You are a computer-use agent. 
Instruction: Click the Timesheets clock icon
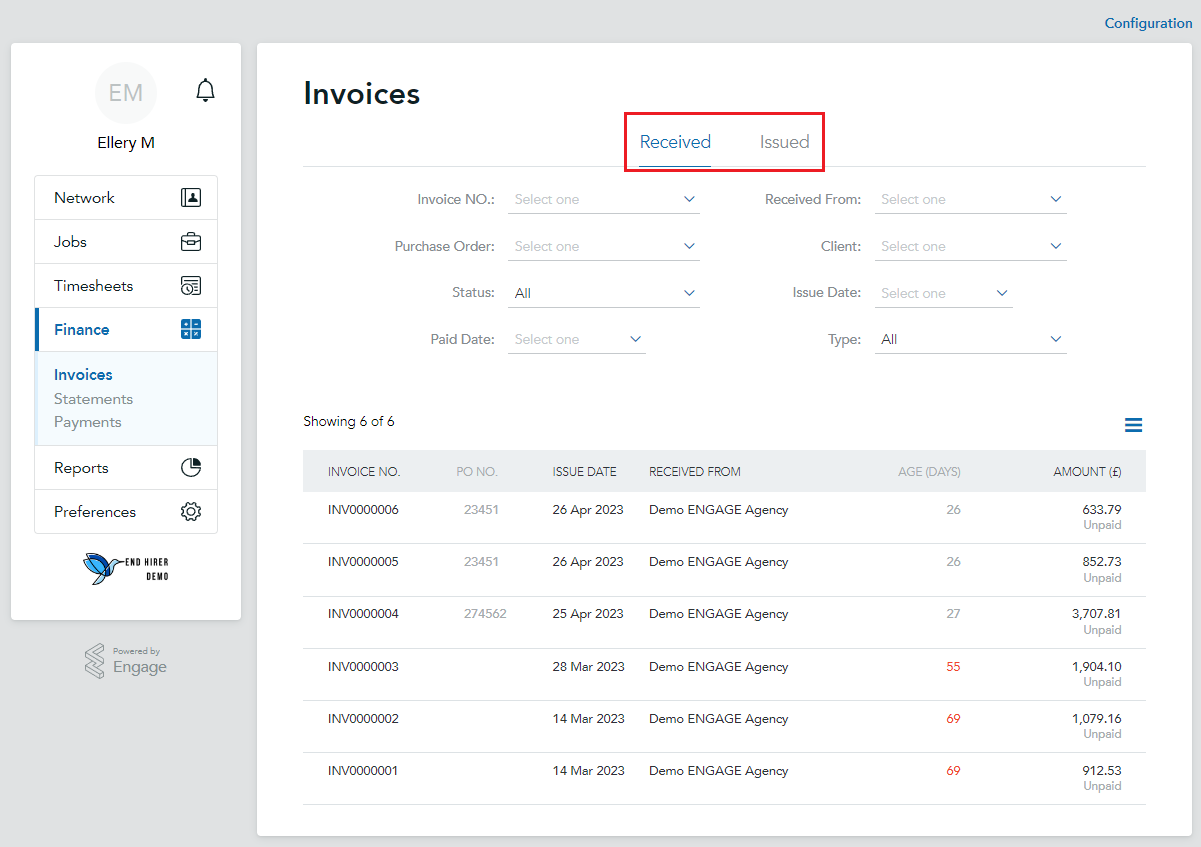coord(191,286)
